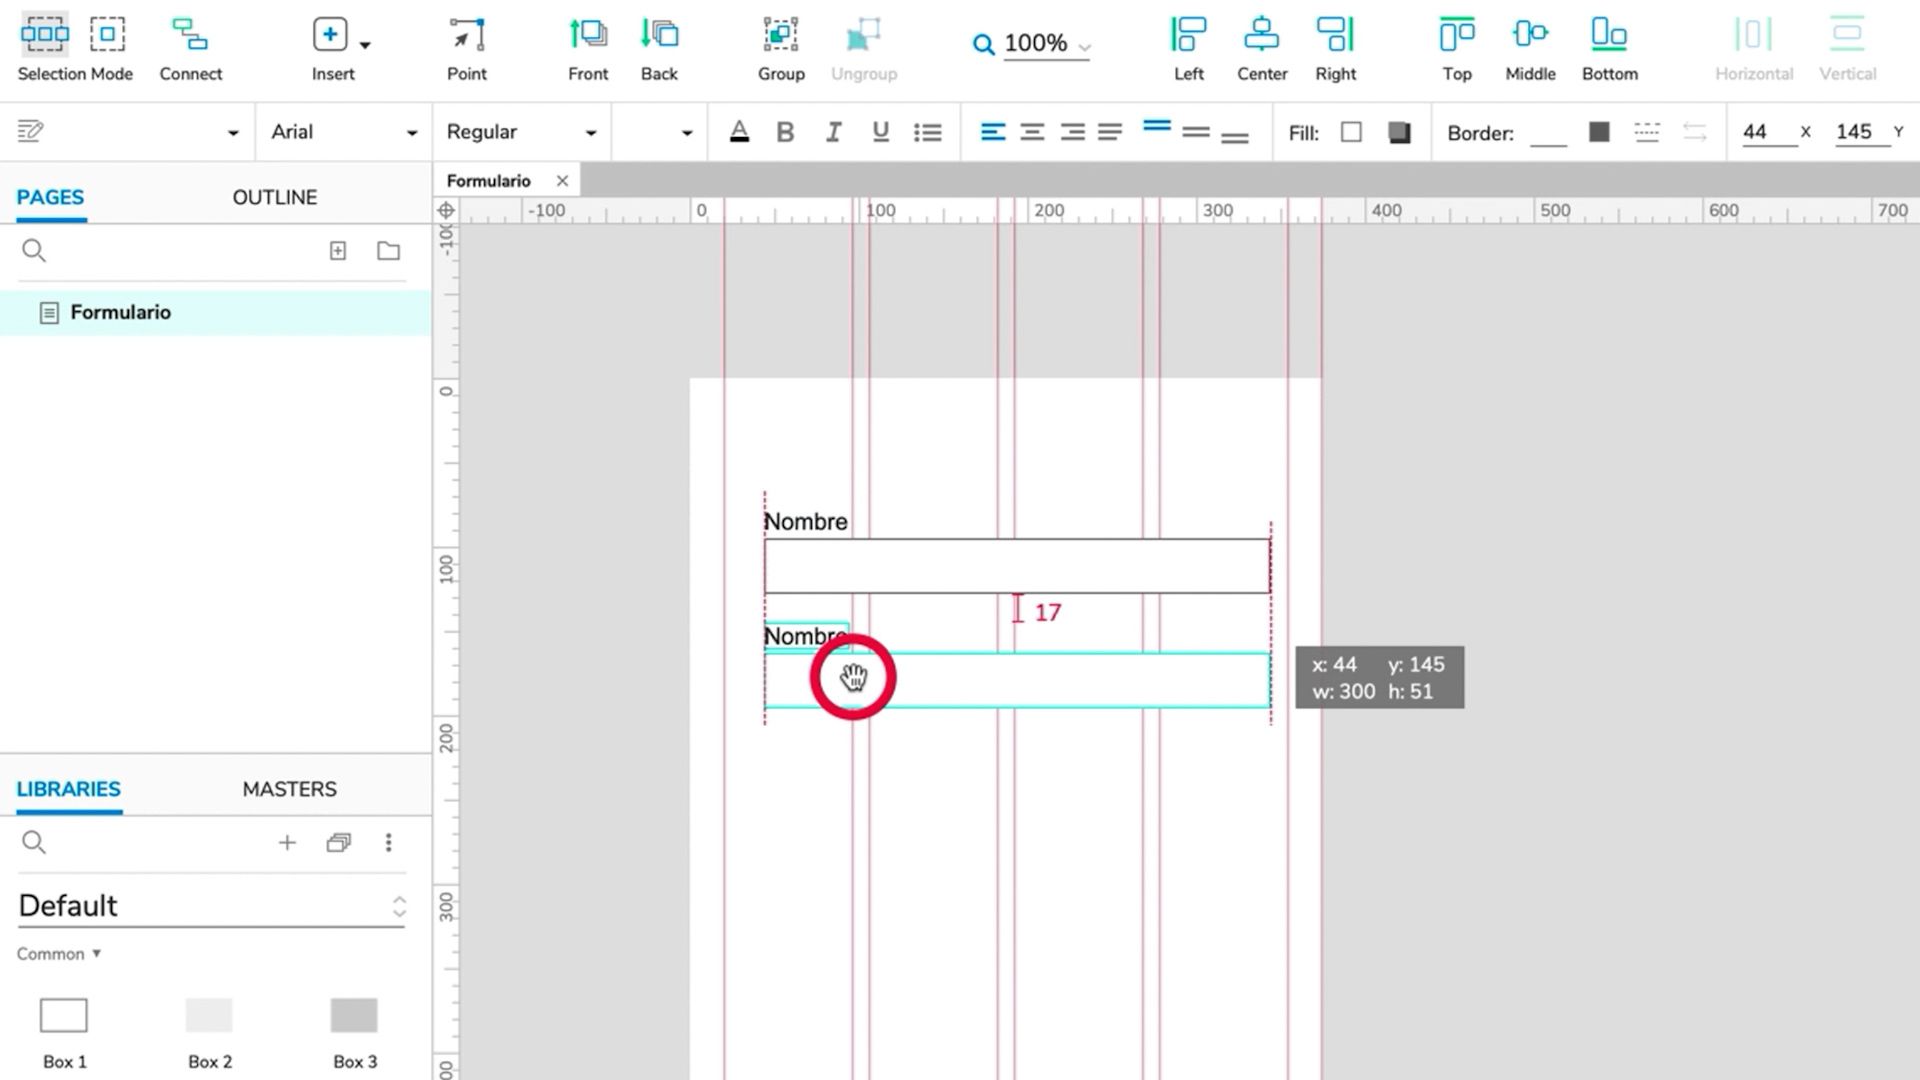
Task: Click the add page icon
Action: (x=338, y=251)
